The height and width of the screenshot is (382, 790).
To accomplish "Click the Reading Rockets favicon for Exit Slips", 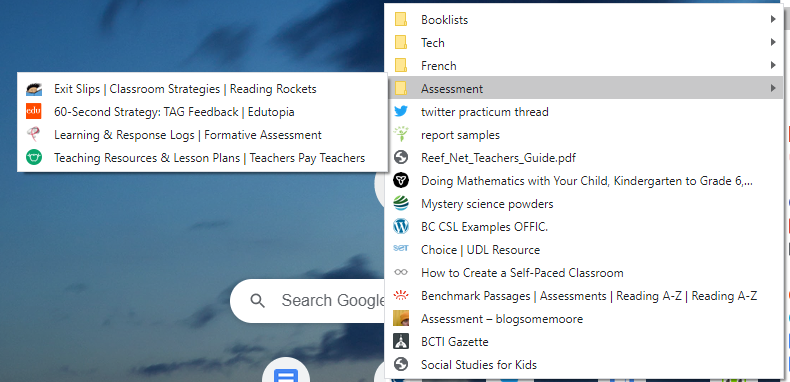I will pyautogui.click(x=34, y=89).
